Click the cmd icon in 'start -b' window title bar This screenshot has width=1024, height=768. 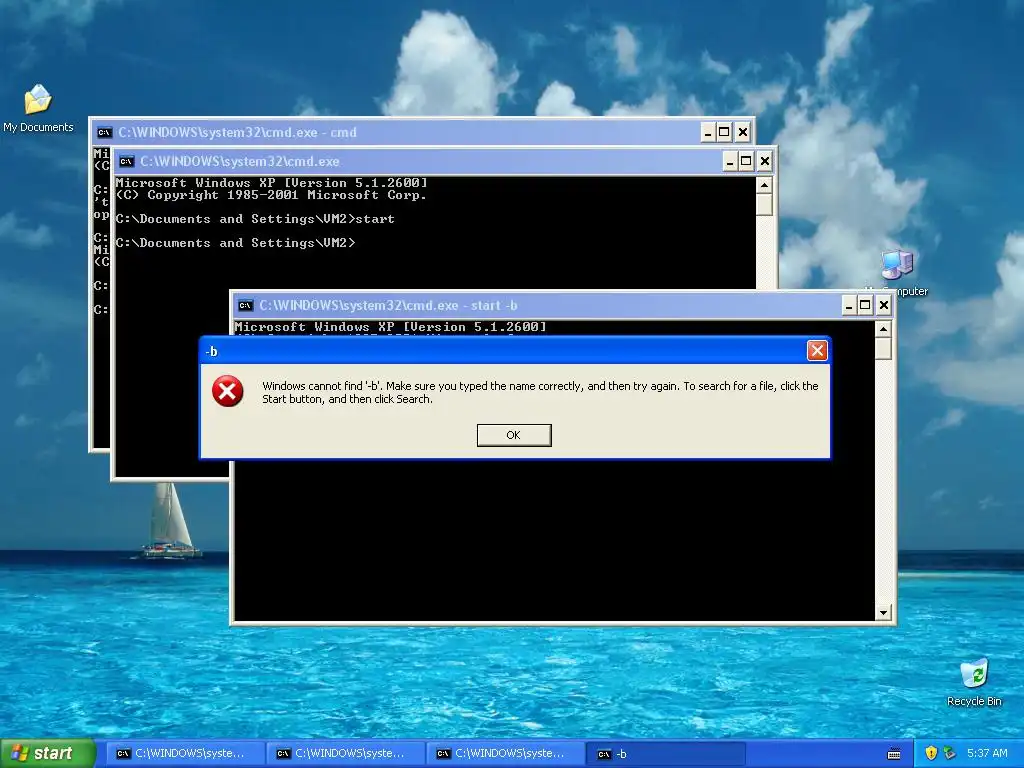point(246,306)
